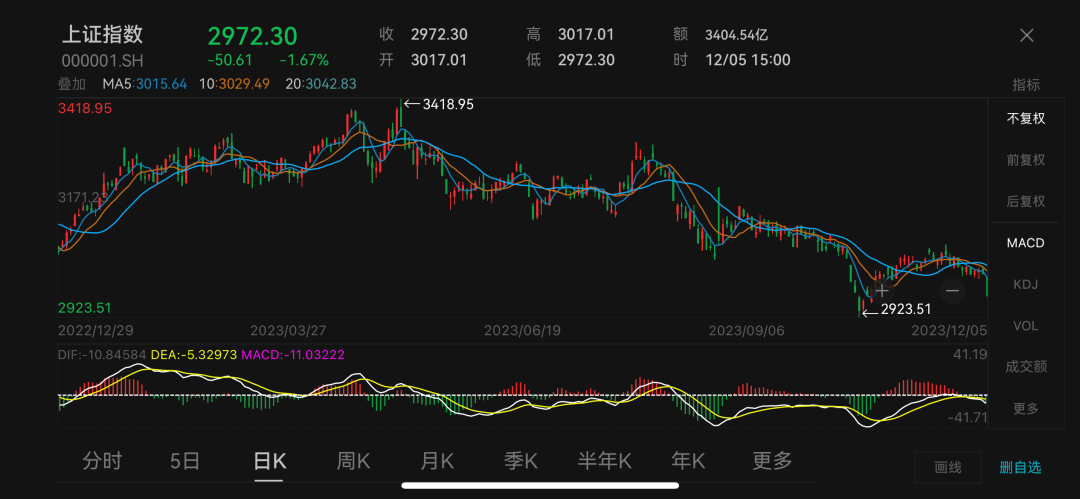Close the chart with the X icon
The width and height of the screenshot is (1080, 499).
(1026, 36)
